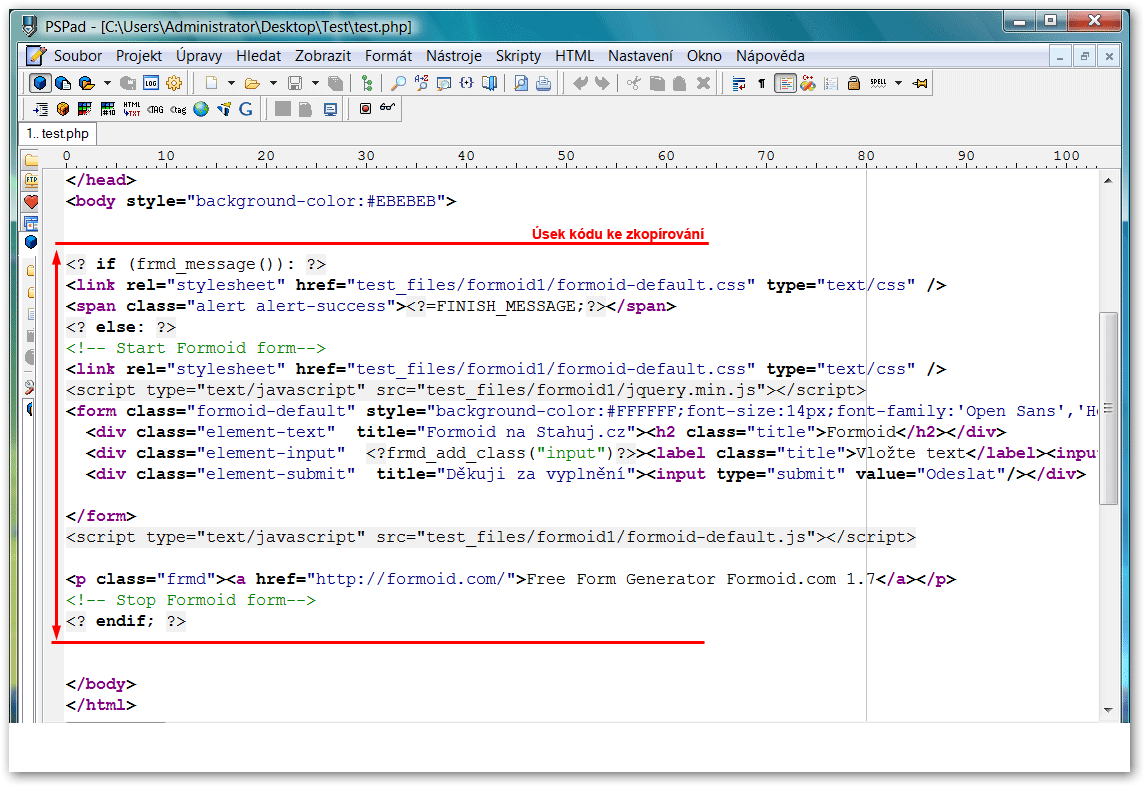
Task: Expand the save dropdown arrow
Action: (315, 83)
